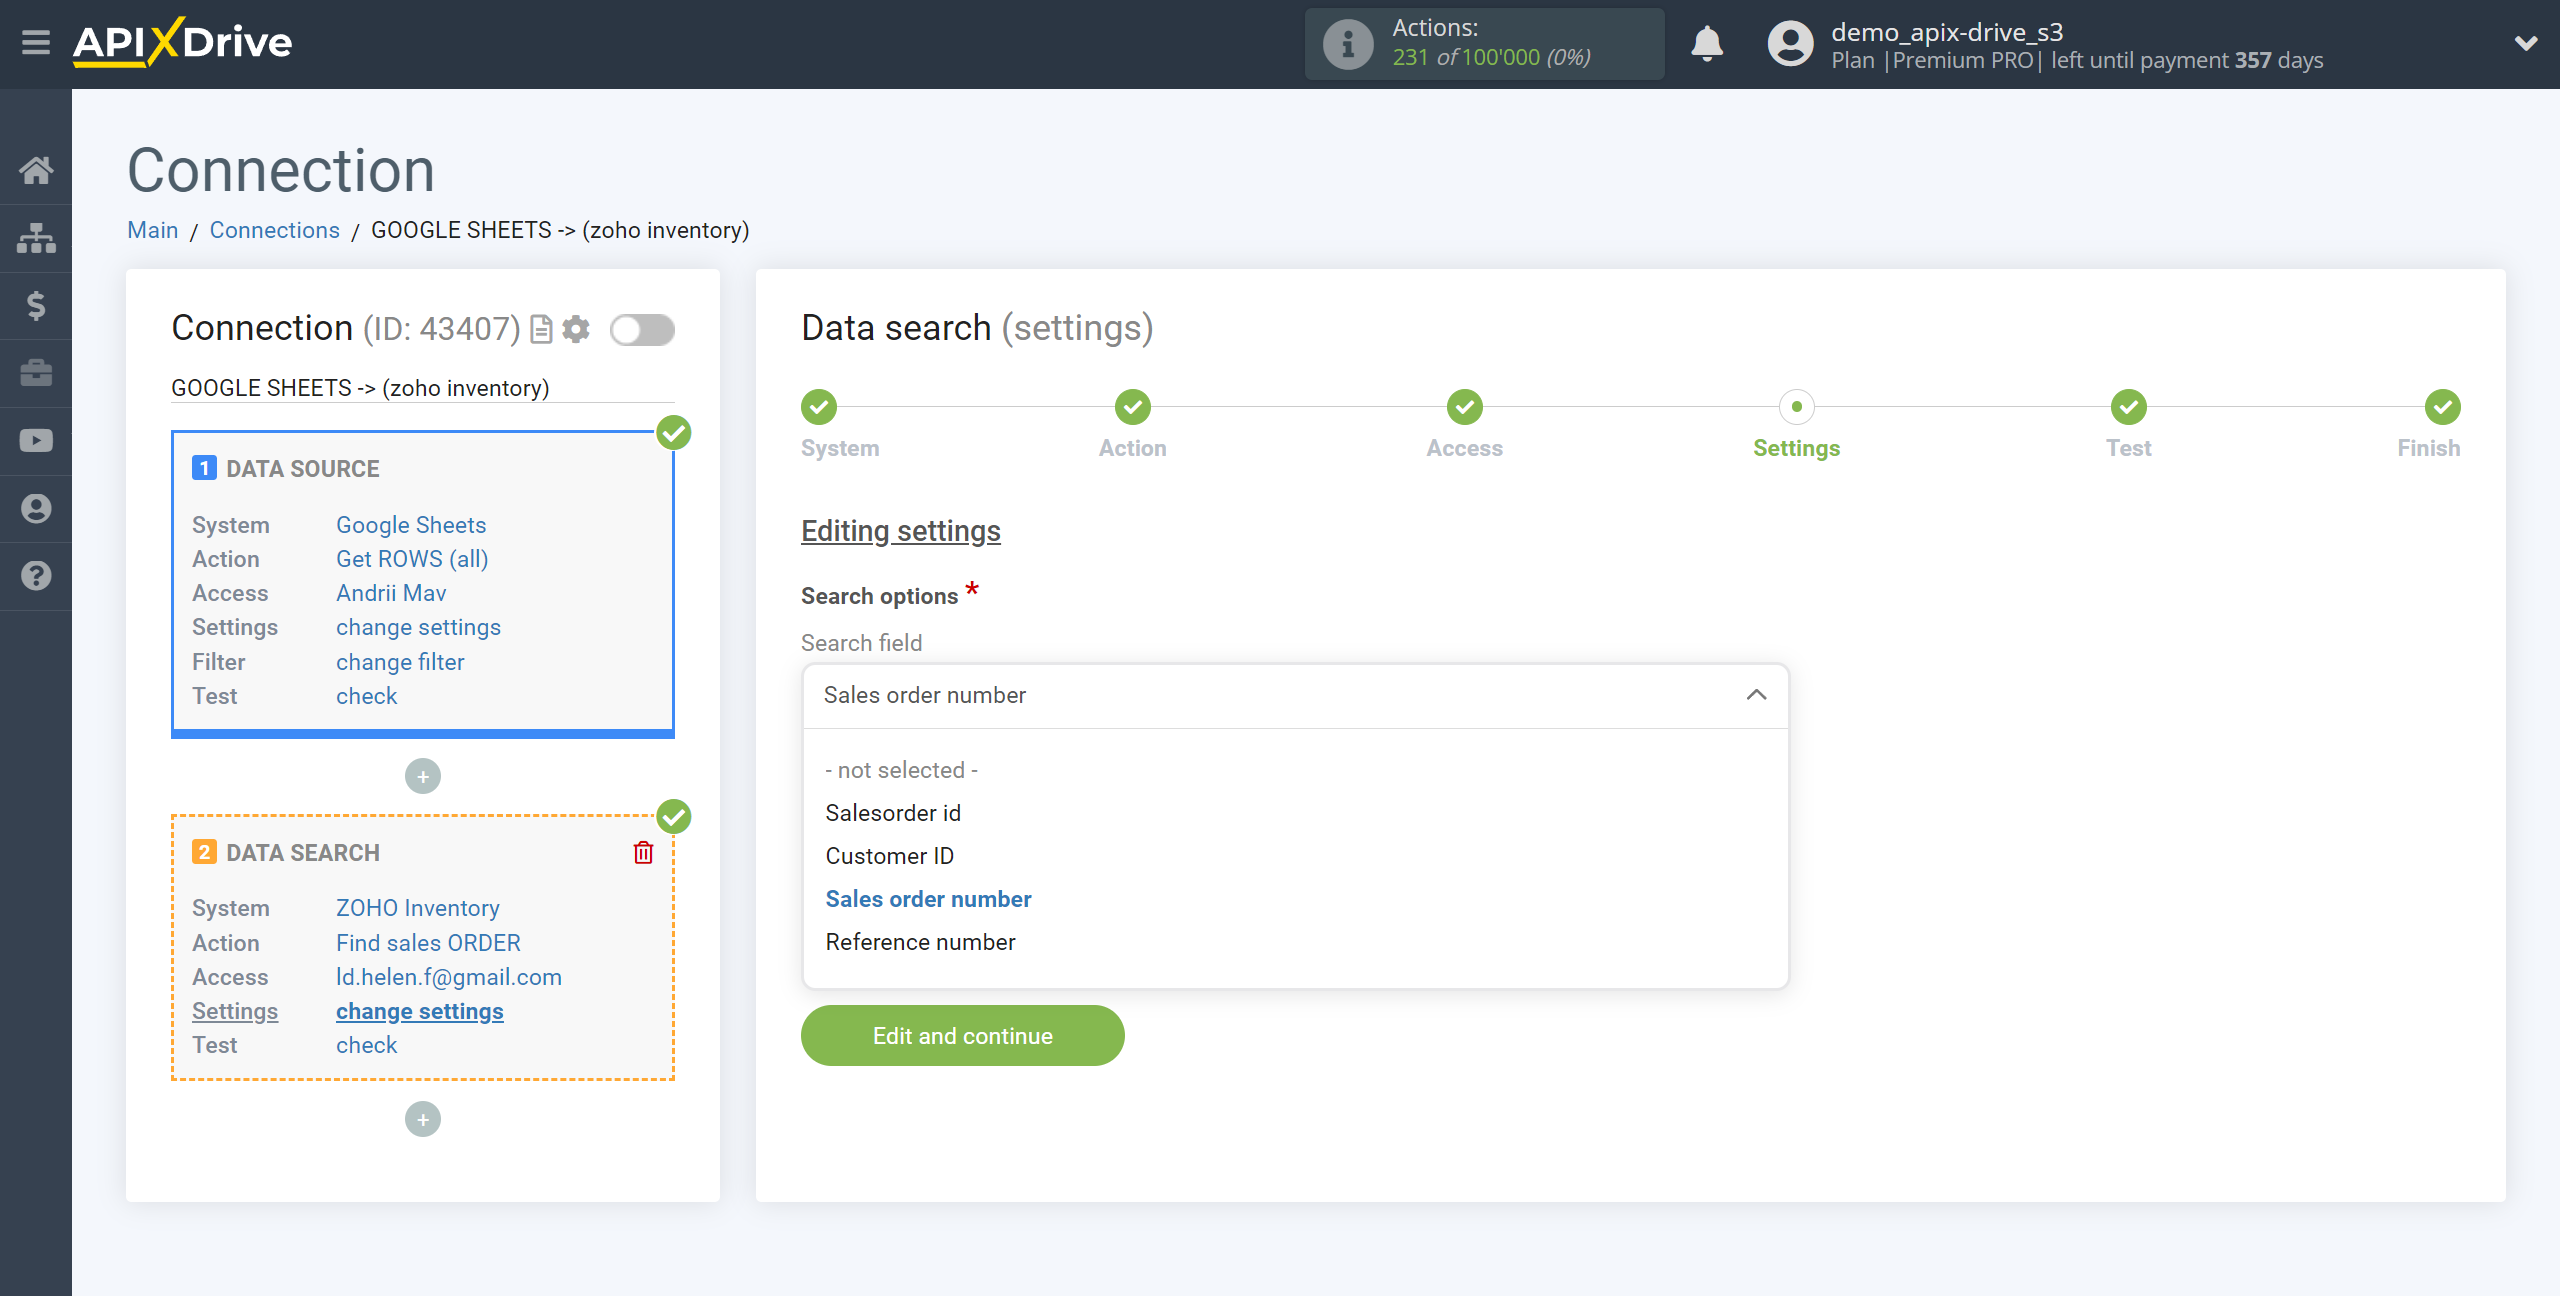Delete the Data Search block
This screenshot has width=2560, height=1296.
643,852
